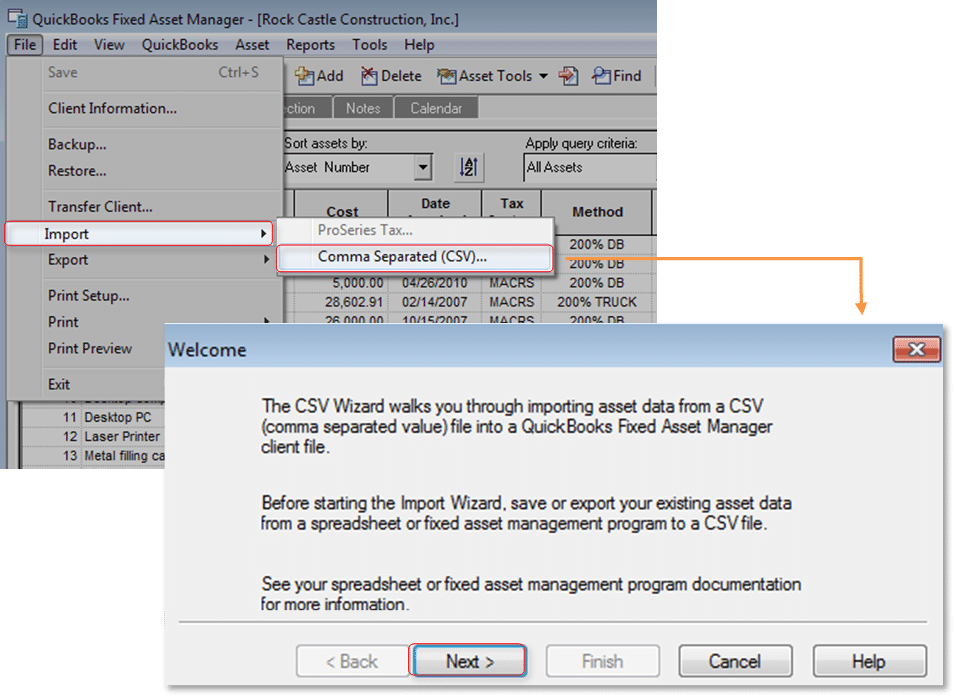Open the All Assets query criteria box

pos(590,167)
